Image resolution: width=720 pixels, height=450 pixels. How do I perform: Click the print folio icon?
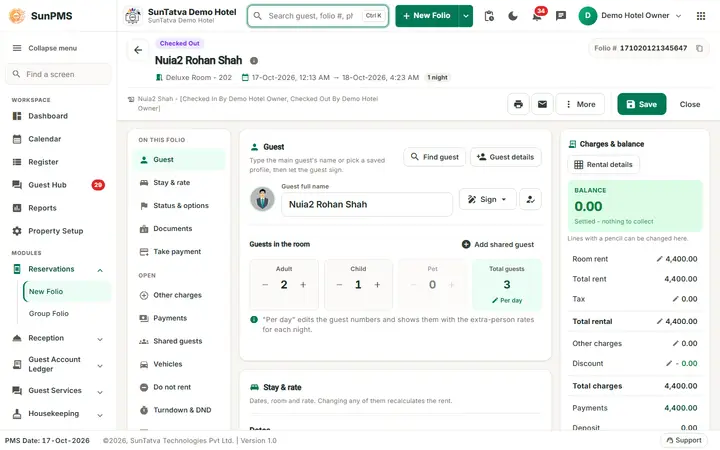click(x=518, y=104)
